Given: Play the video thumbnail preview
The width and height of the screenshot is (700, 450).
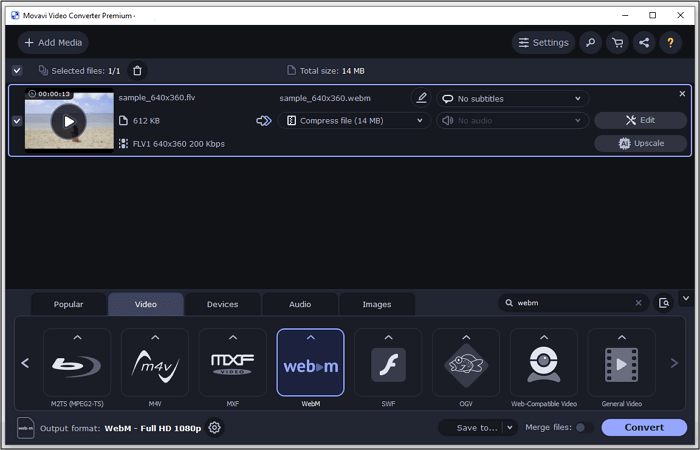Looking at the screenshot, I should [x=69, y=122].
